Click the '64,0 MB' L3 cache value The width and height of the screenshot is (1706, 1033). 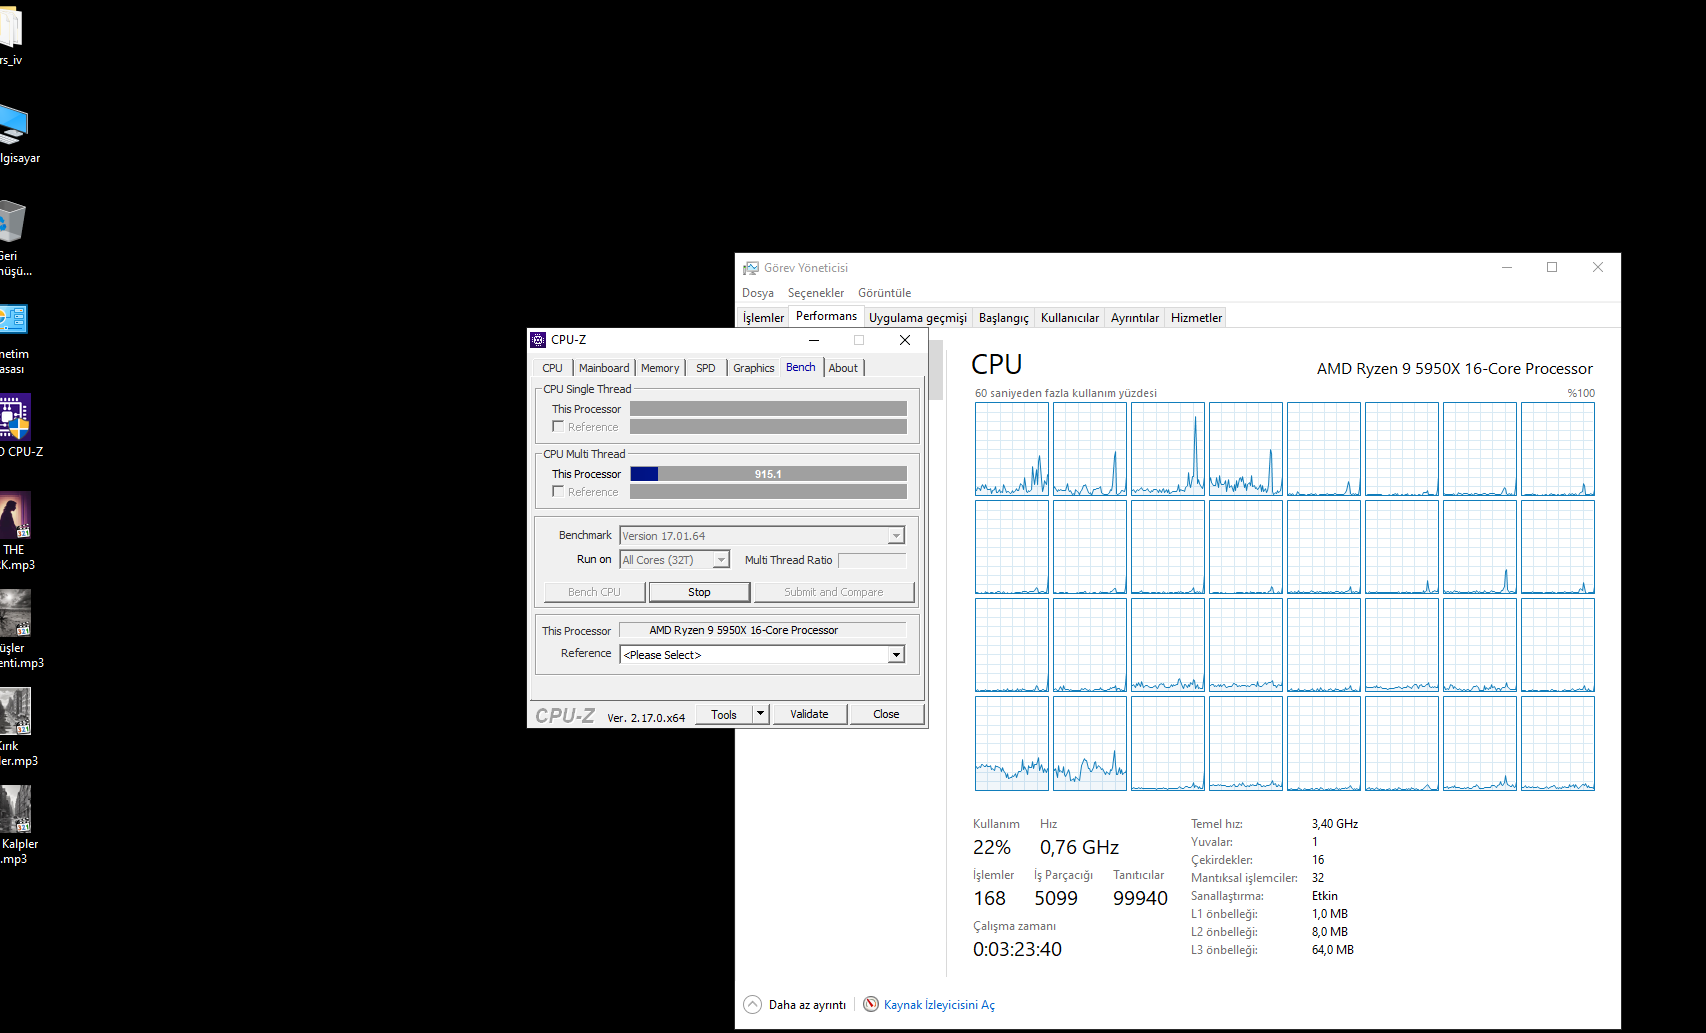coord(1333,950)
